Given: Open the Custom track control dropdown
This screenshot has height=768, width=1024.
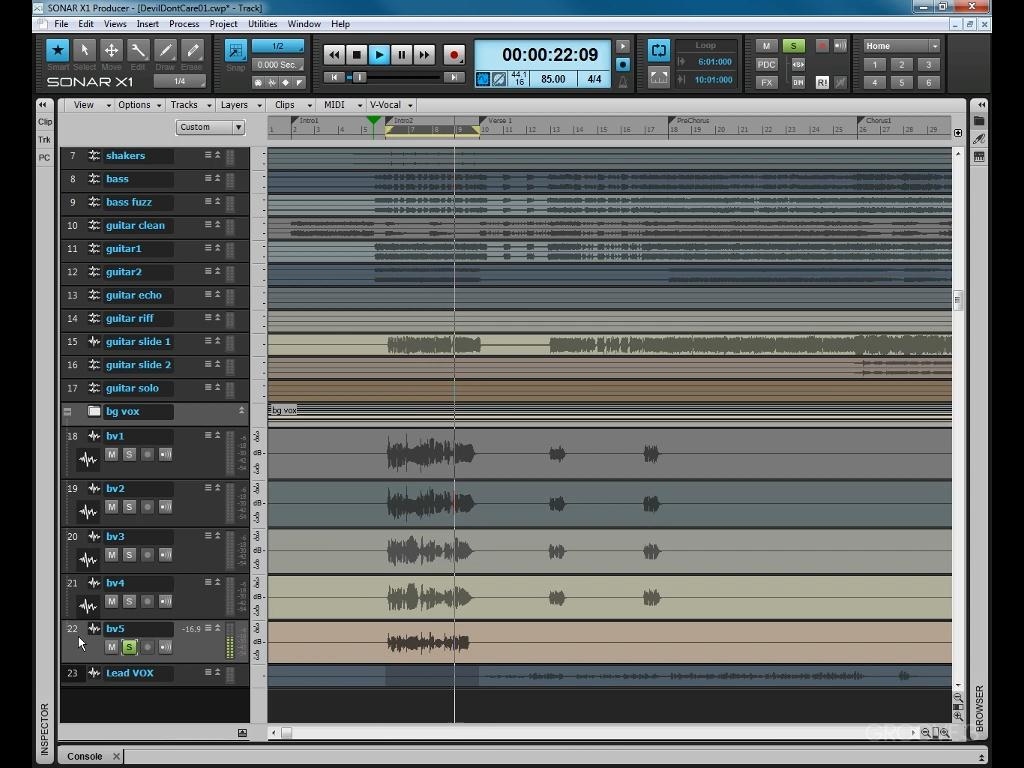Looking at the screenshot, I should [x=210, y=127].
